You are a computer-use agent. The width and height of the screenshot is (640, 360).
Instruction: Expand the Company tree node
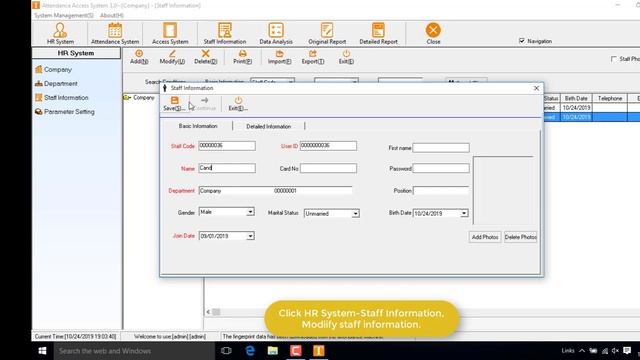point(127,98)
